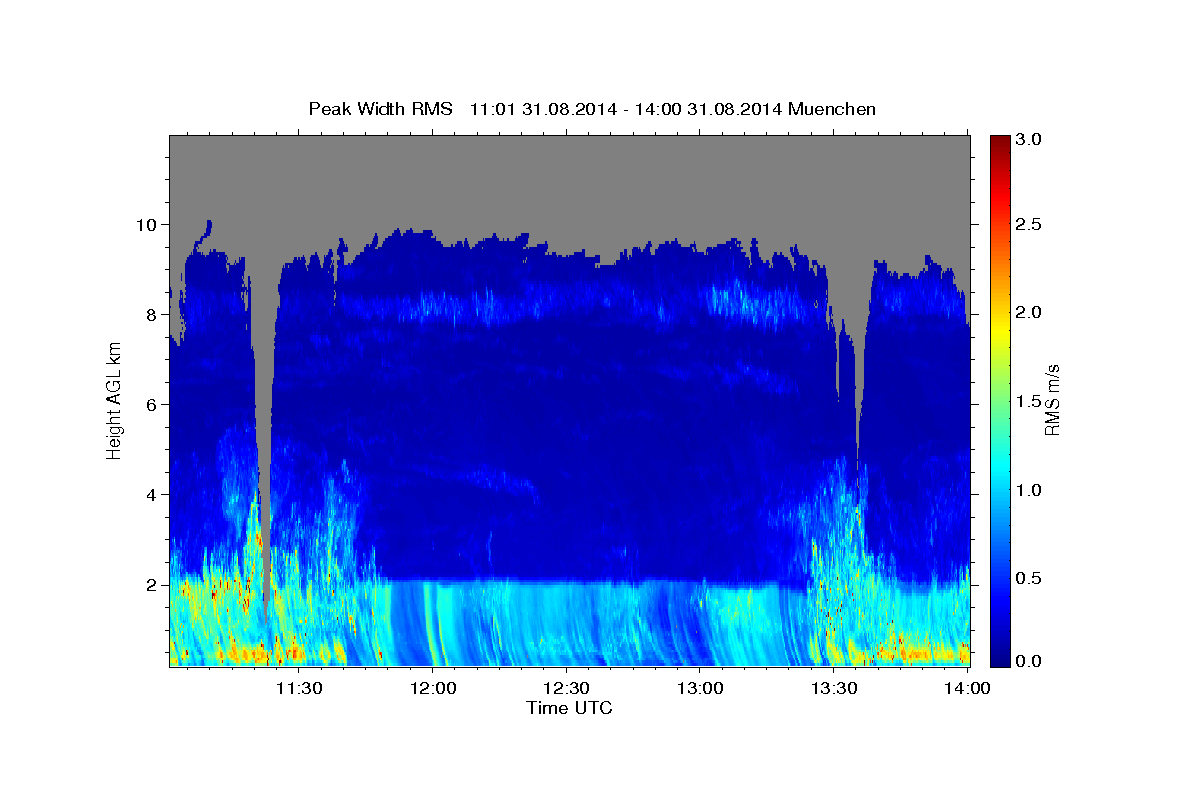Screen dimensions: 1200x800
Task: Click the 12:30 time tick label
Action: coord(567,688)
